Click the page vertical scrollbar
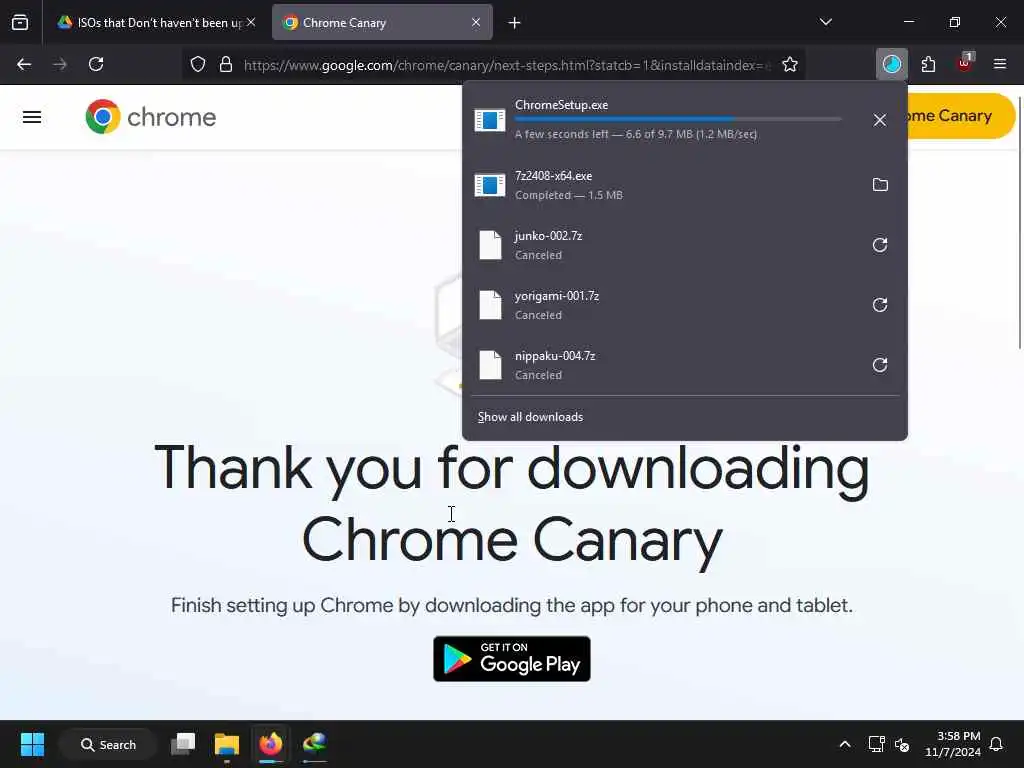 click(1019, 222)
